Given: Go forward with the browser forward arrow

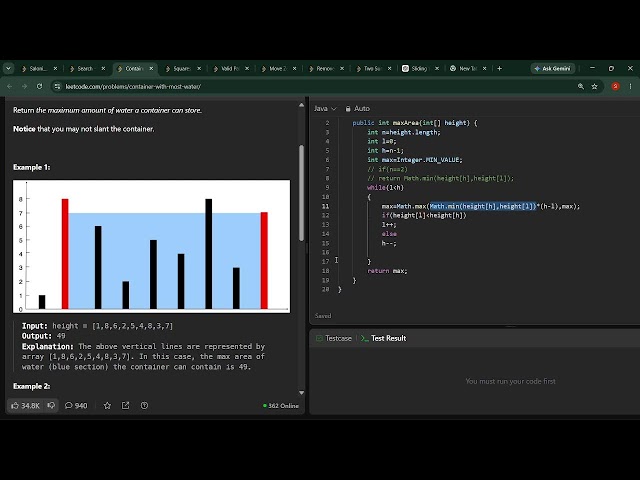Looking at the screenshot, I should [24, 87].
